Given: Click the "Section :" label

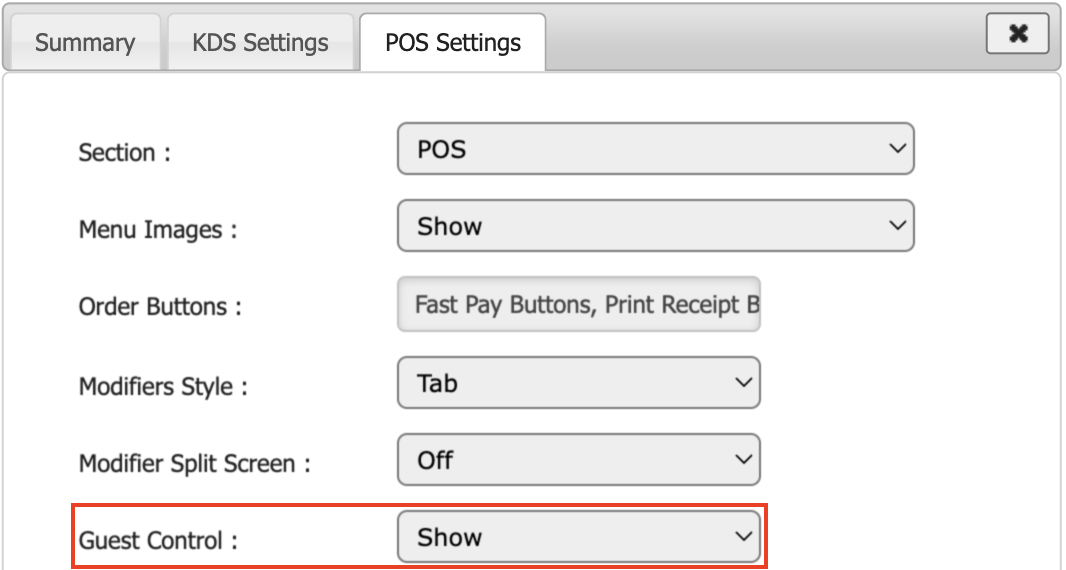Looking at the screenshot, I should point(124,153).
